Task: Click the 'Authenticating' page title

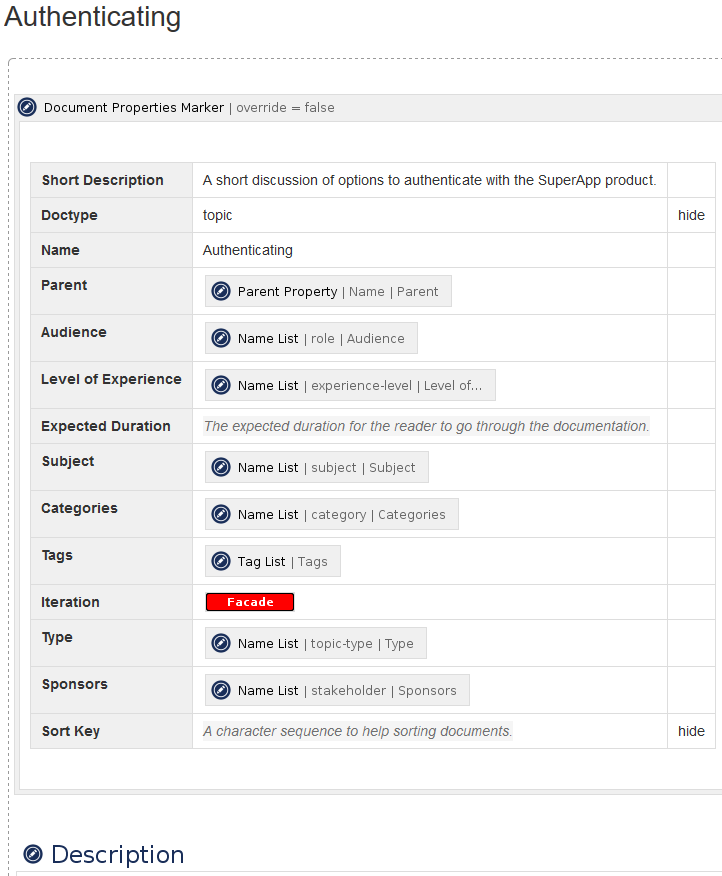Action: 93,17
